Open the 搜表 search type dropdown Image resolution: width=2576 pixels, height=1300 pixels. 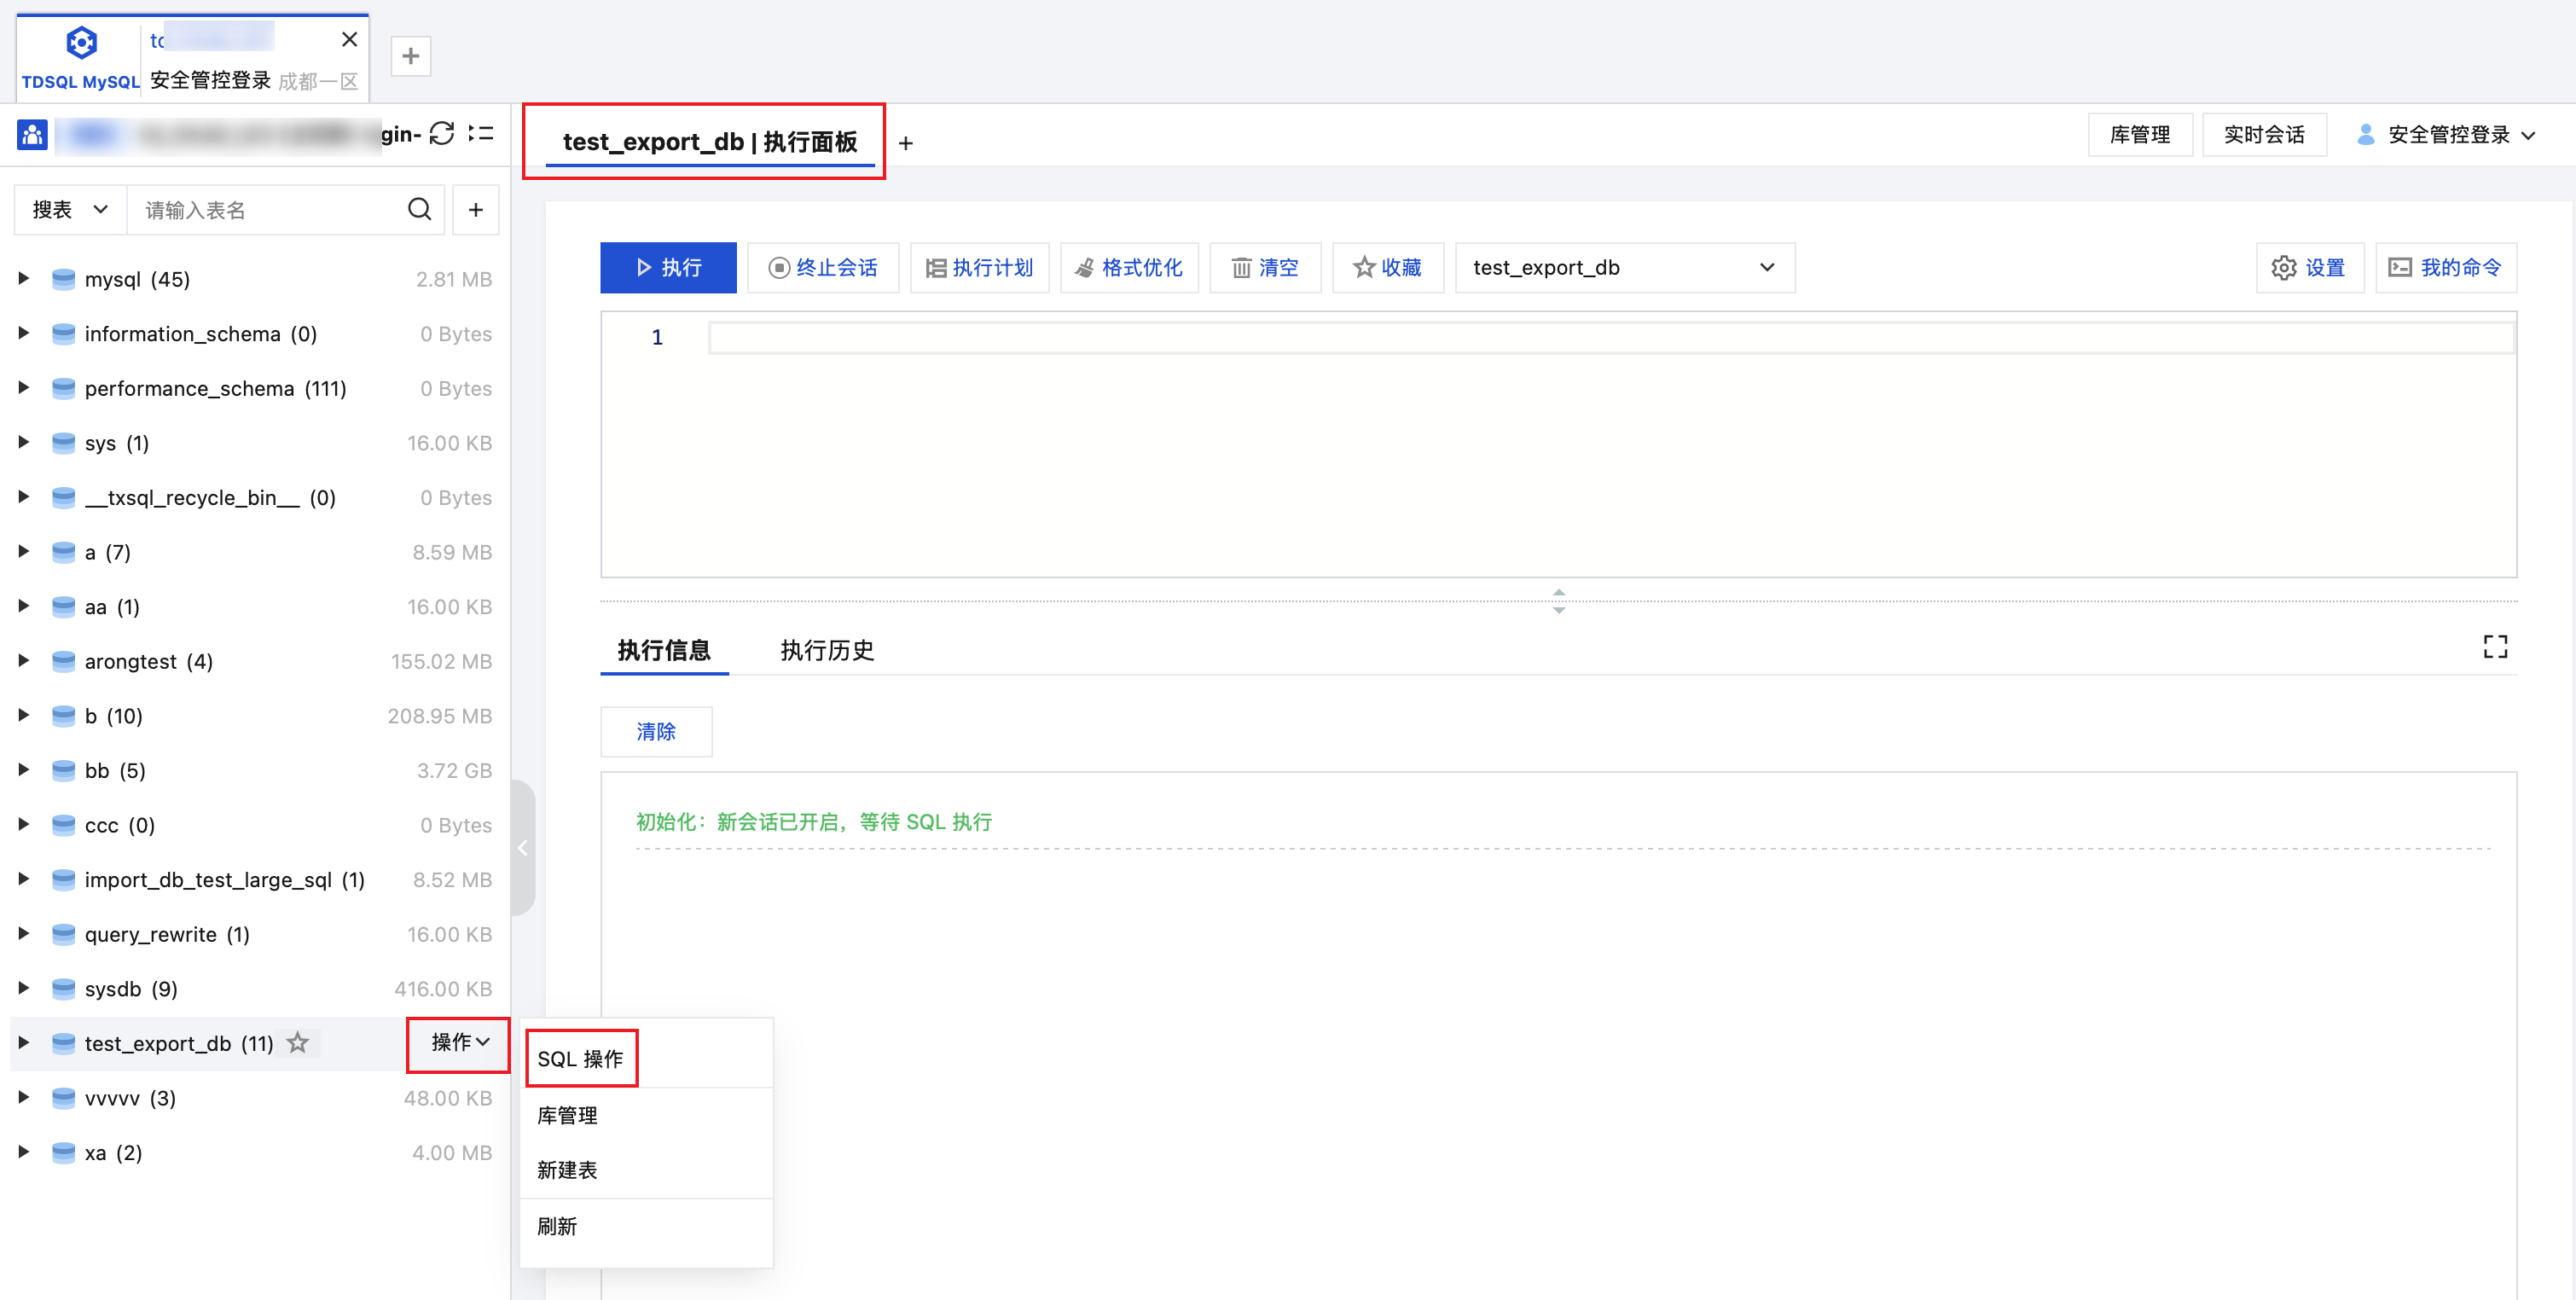(x=70, y=209)
